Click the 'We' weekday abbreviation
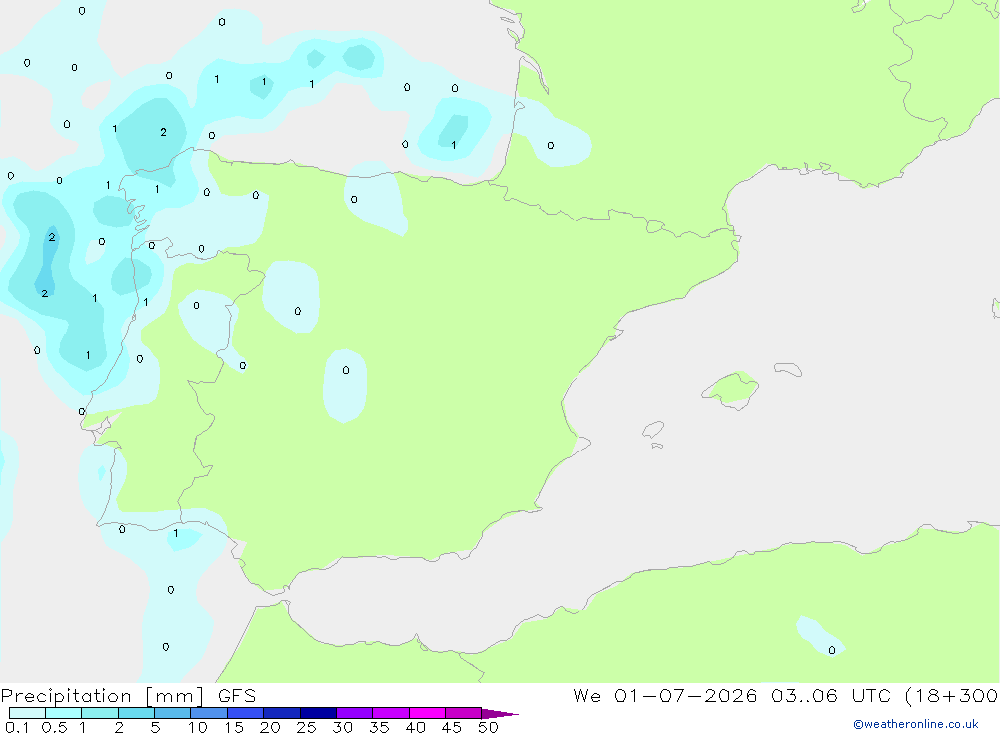This screenshot has height=733, width=1000. tap(587, 696)
